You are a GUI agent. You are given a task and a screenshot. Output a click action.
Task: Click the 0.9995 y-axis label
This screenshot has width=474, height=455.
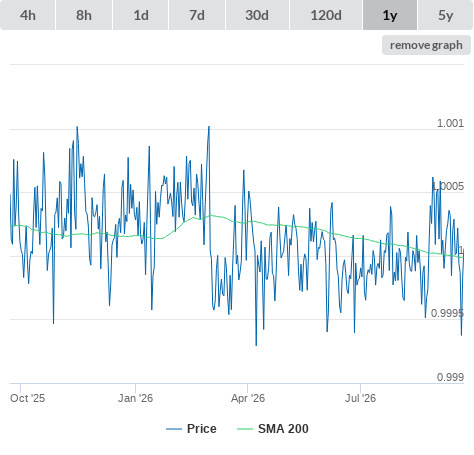pyautogui.click(x=447, y=313)
